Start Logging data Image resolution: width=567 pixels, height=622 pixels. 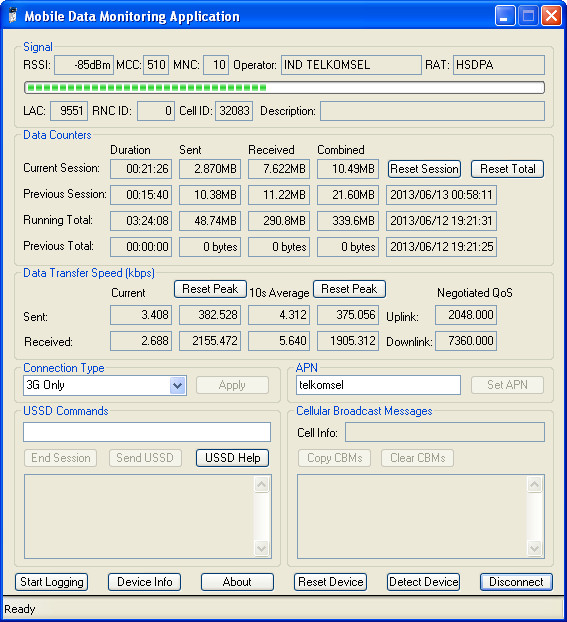(52, 582)
